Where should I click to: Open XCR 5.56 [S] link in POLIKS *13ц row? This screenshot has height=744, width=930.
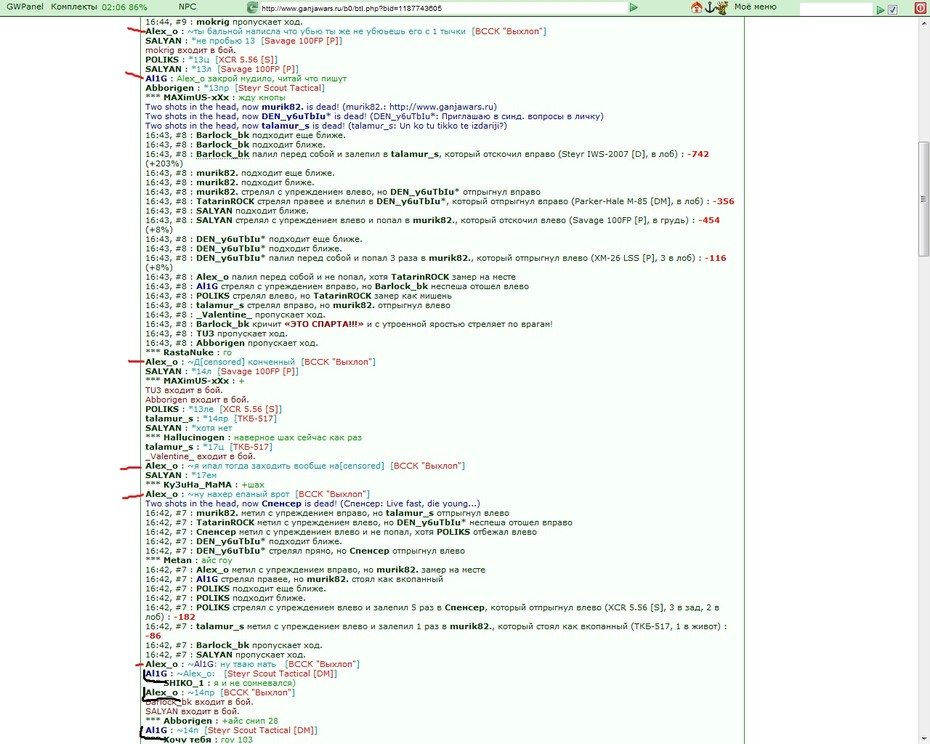coord(246,60)
